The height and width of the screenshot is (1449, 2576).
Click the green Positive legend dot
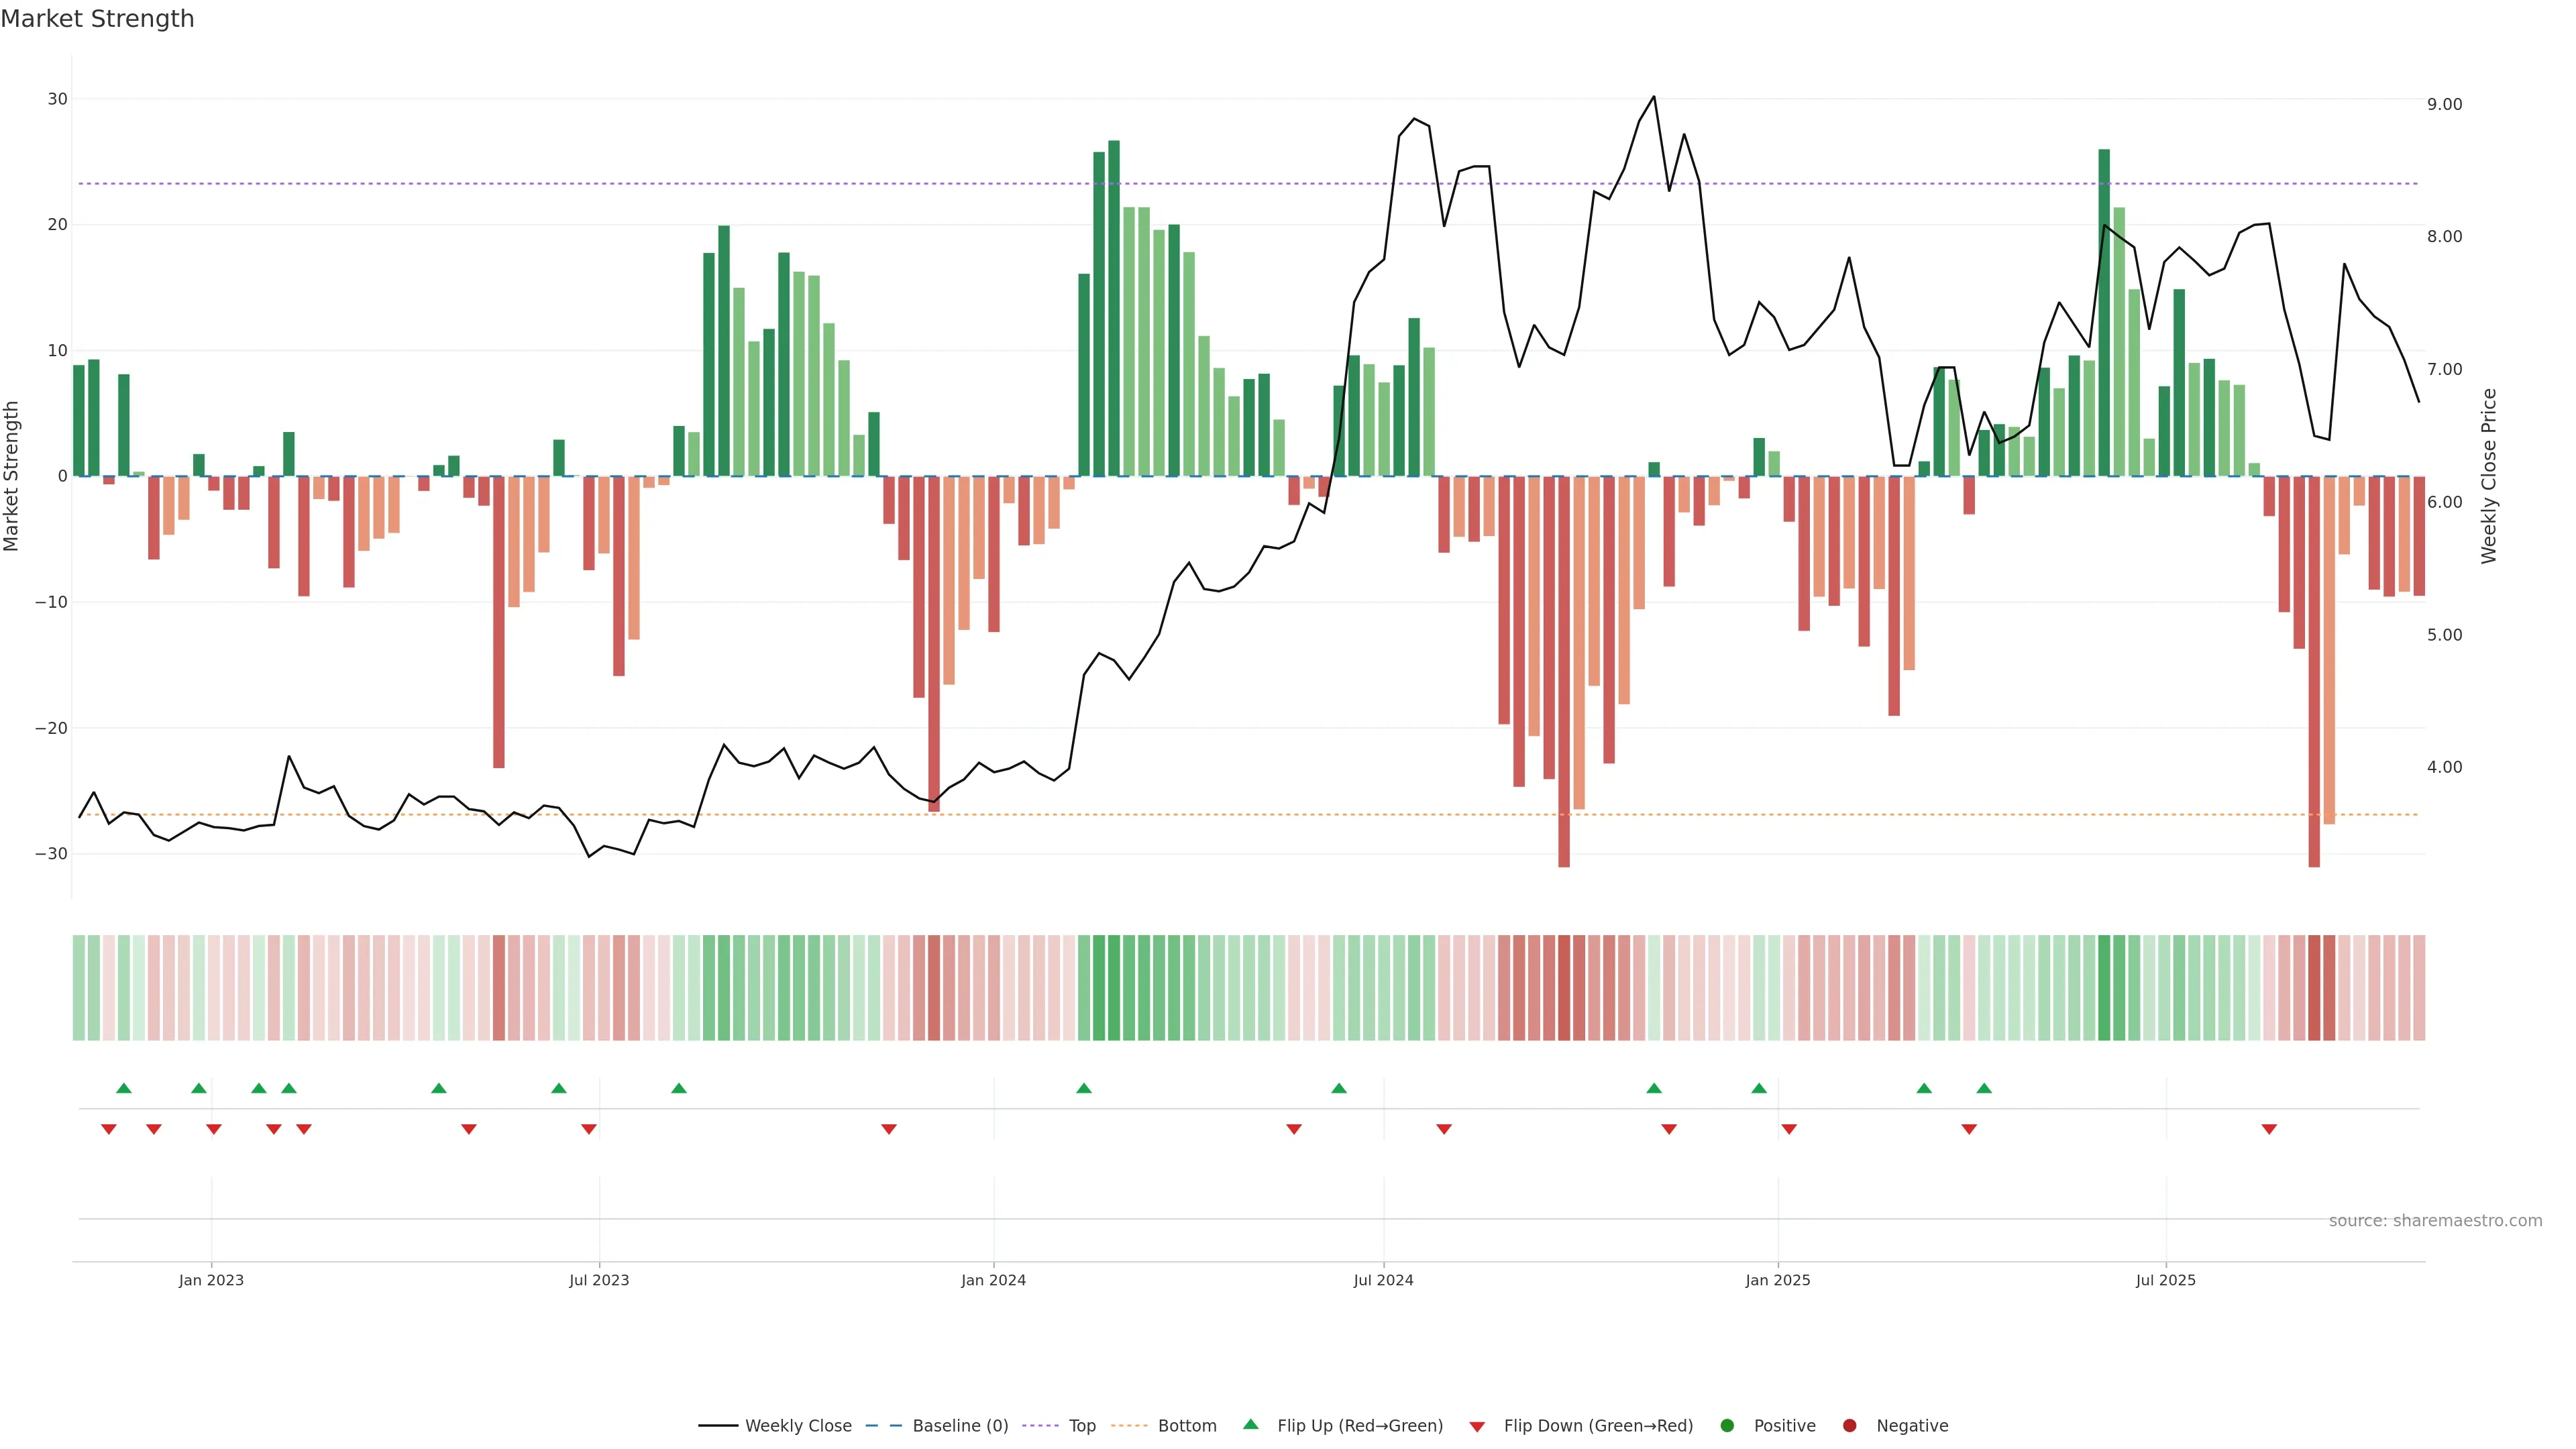coord(1727,1426)
